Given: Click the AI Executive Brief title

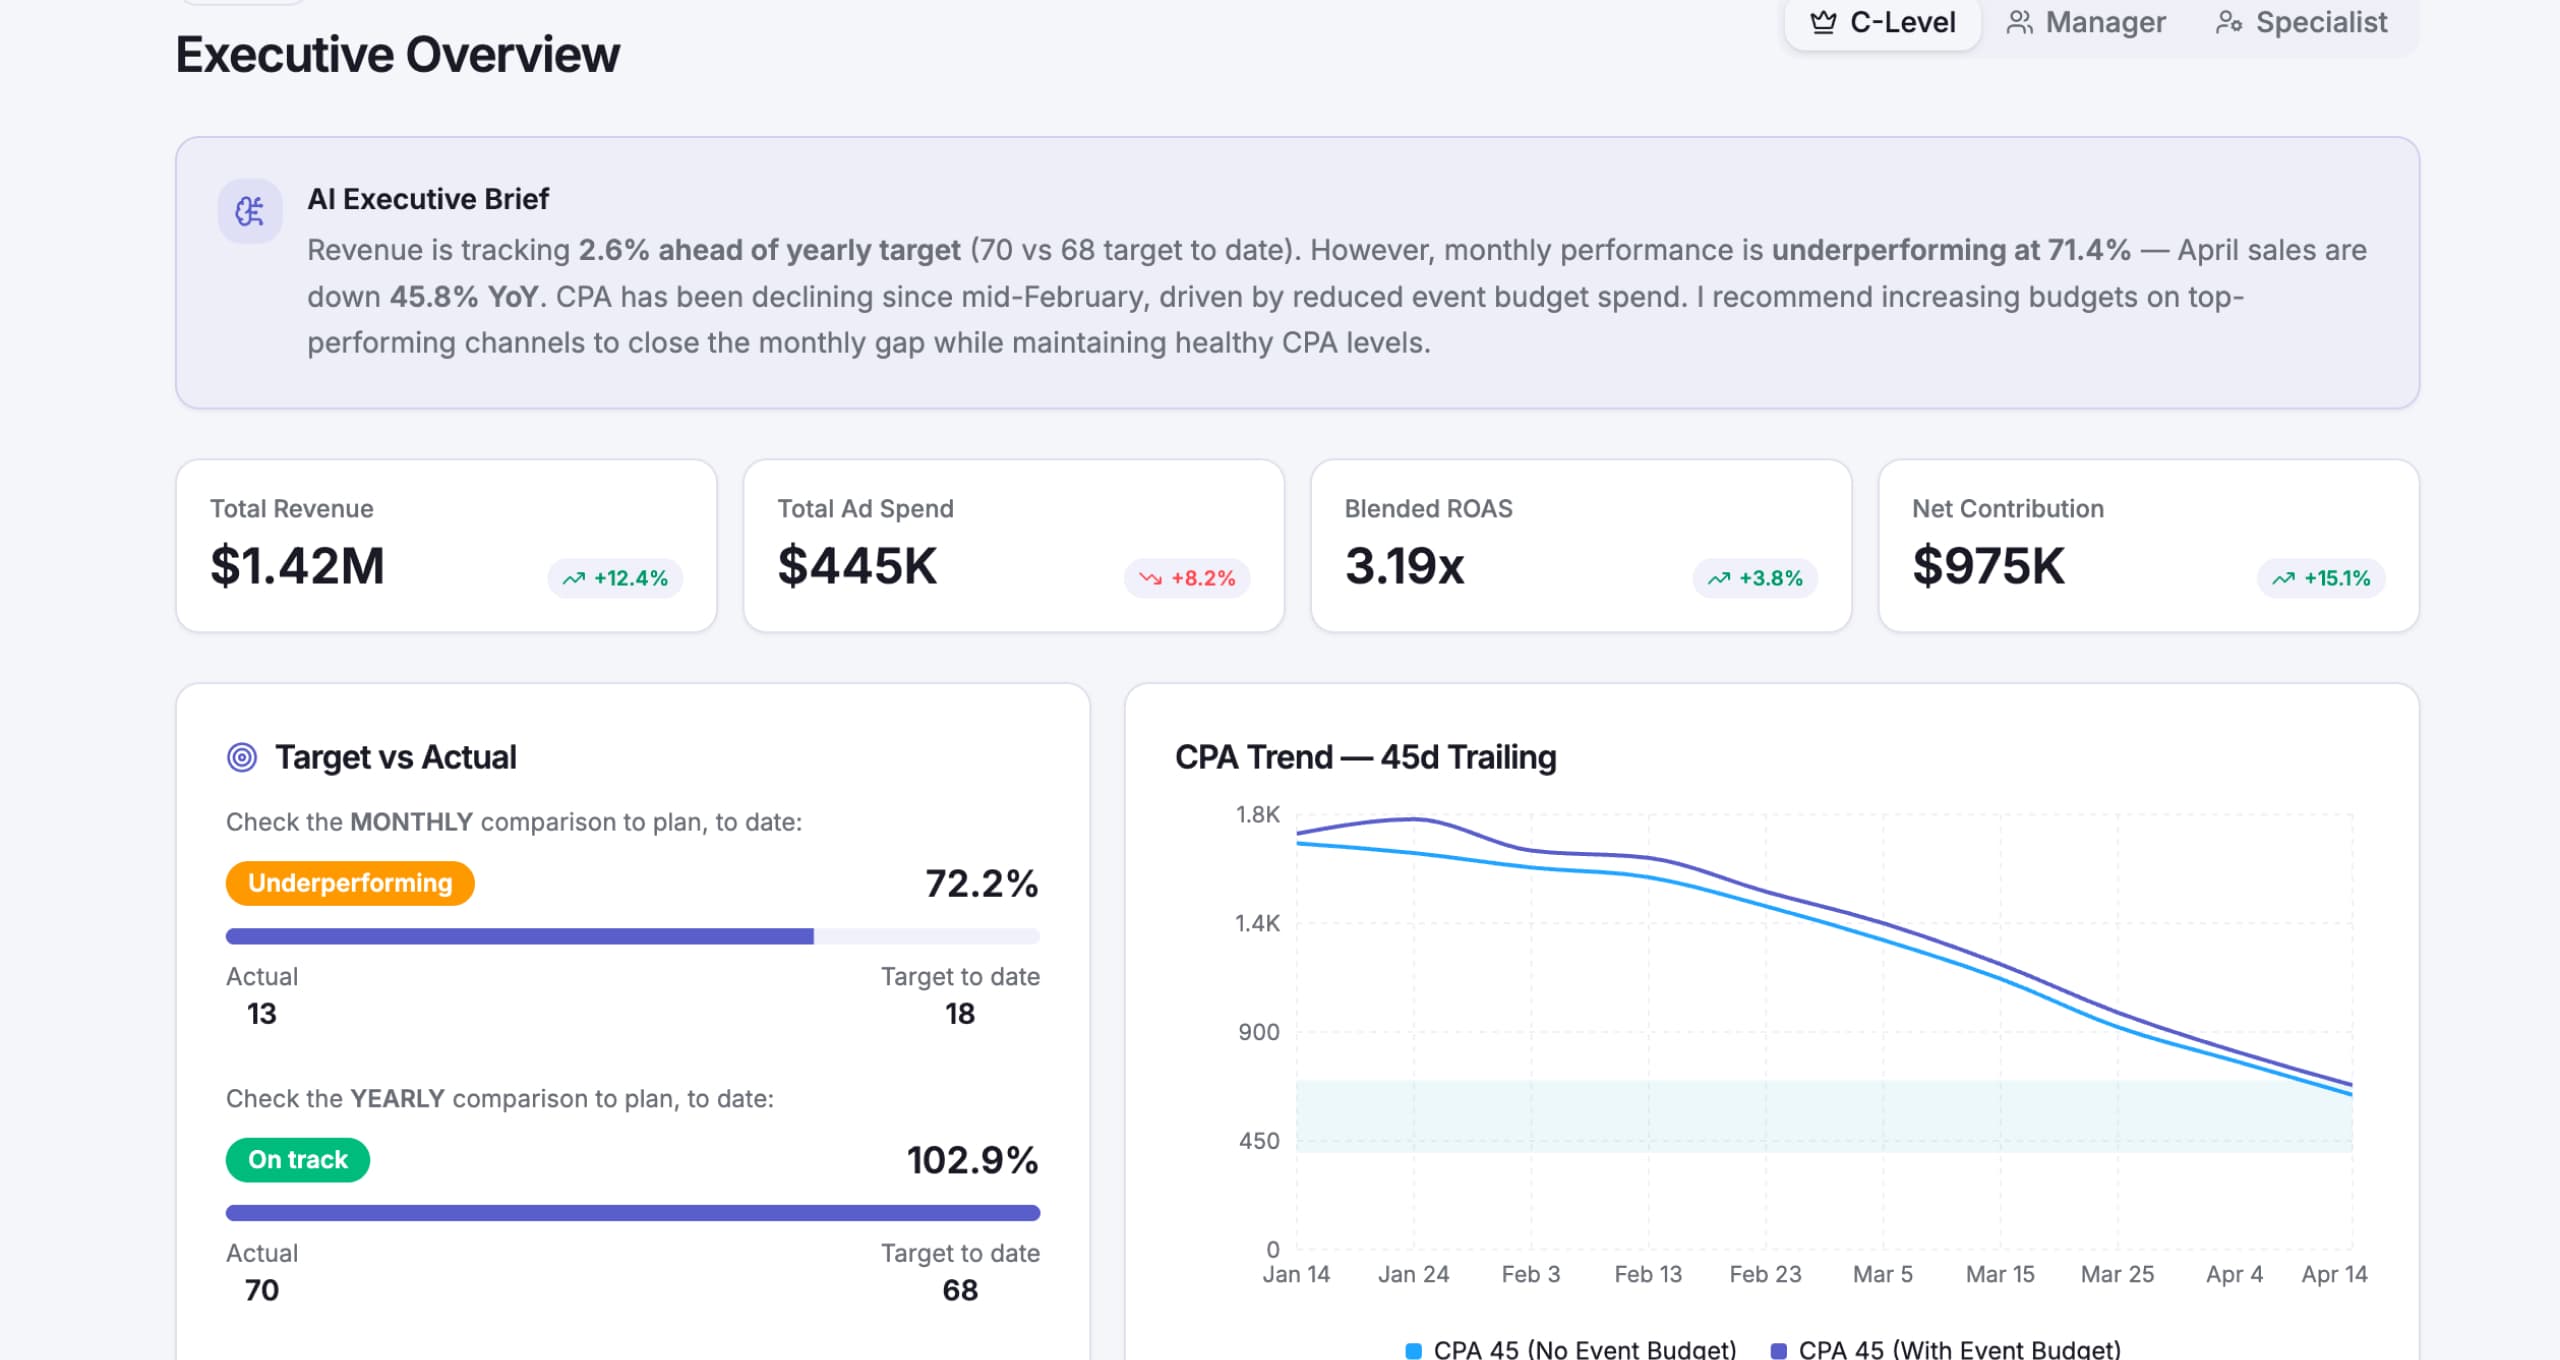Looking at the screenshot, I should coord(428,199).
